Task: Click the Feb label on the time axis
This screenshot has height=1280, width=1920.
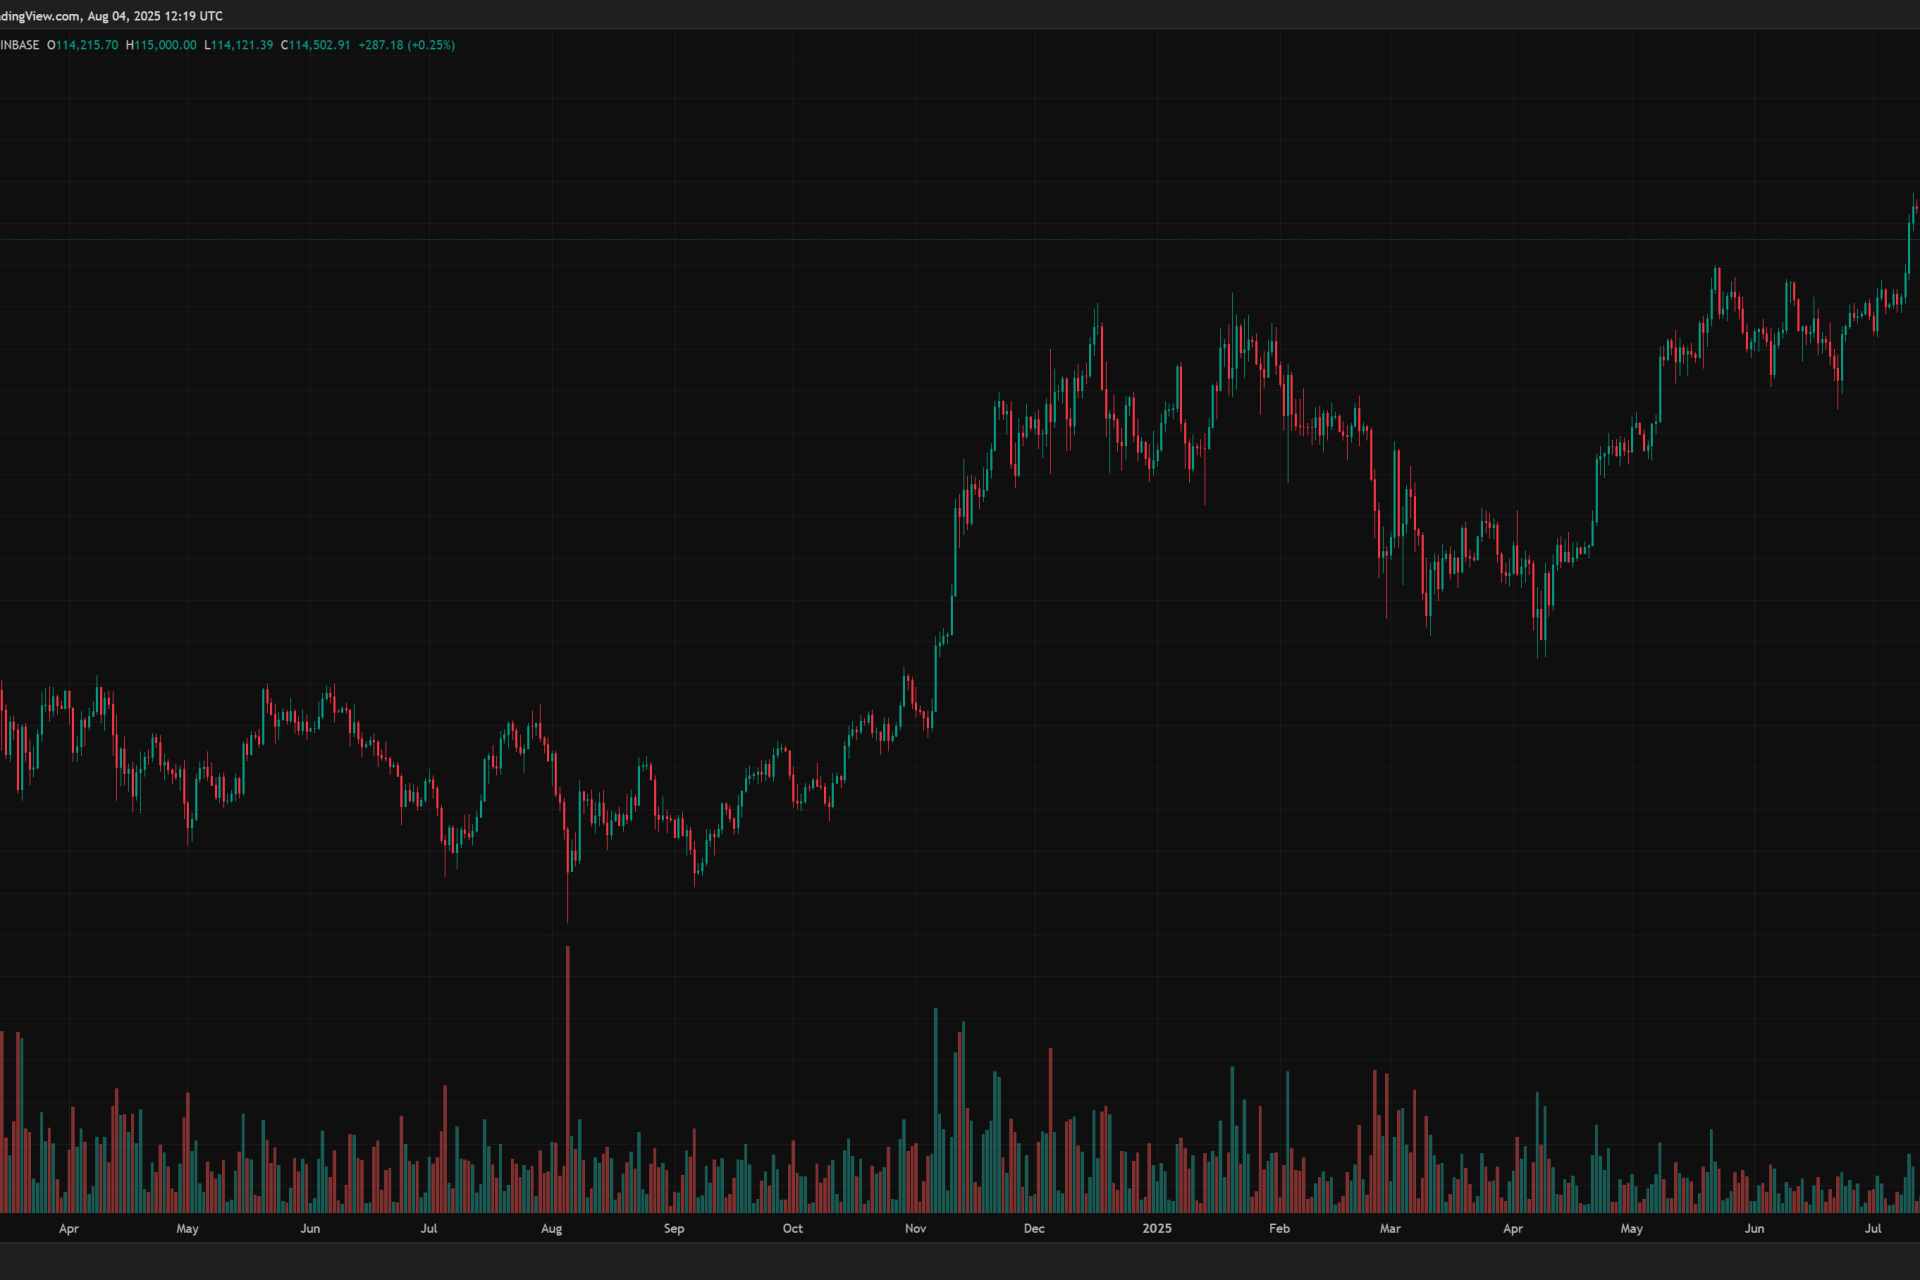Action: [1279, 1228]
